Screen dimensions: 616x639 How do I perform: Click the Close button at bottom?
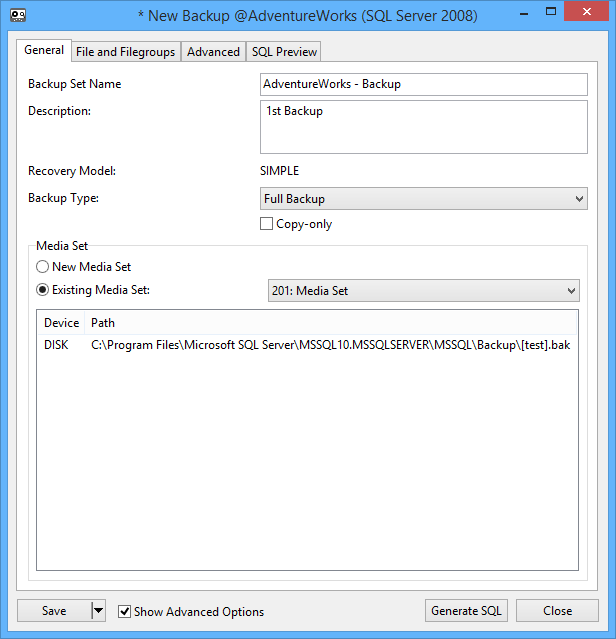(x=557, y=610)
